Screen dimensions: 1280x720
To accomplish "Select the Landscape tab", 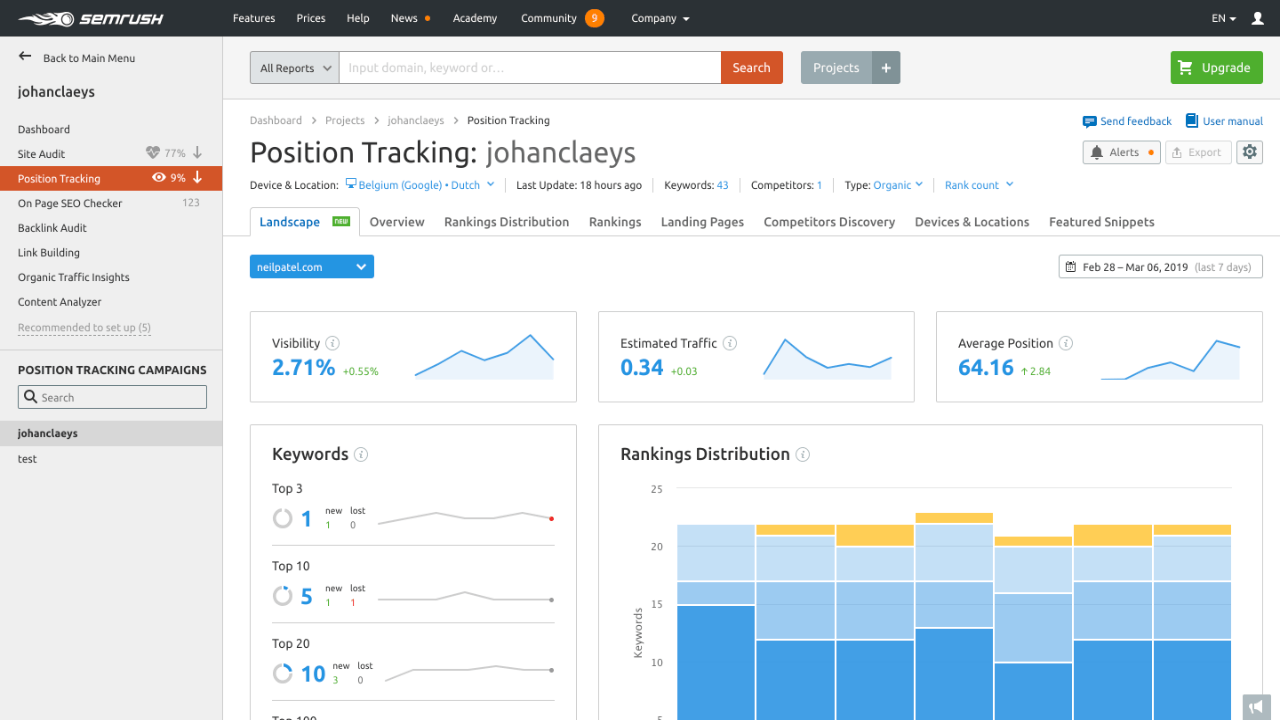I will tap(304, 222).
